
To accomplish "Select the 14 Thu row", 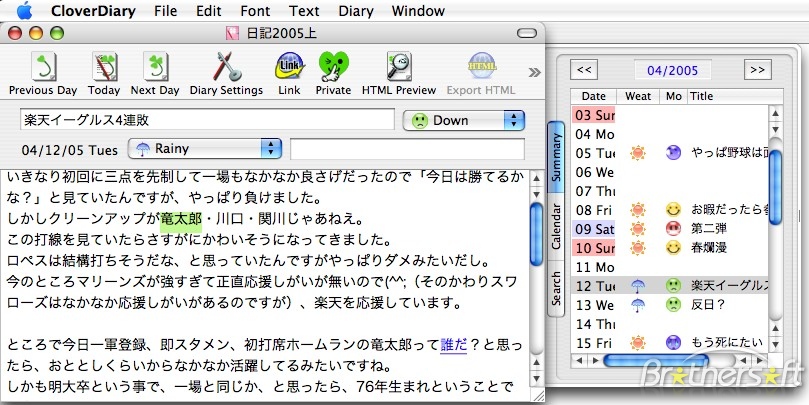I will click(670, 323).
